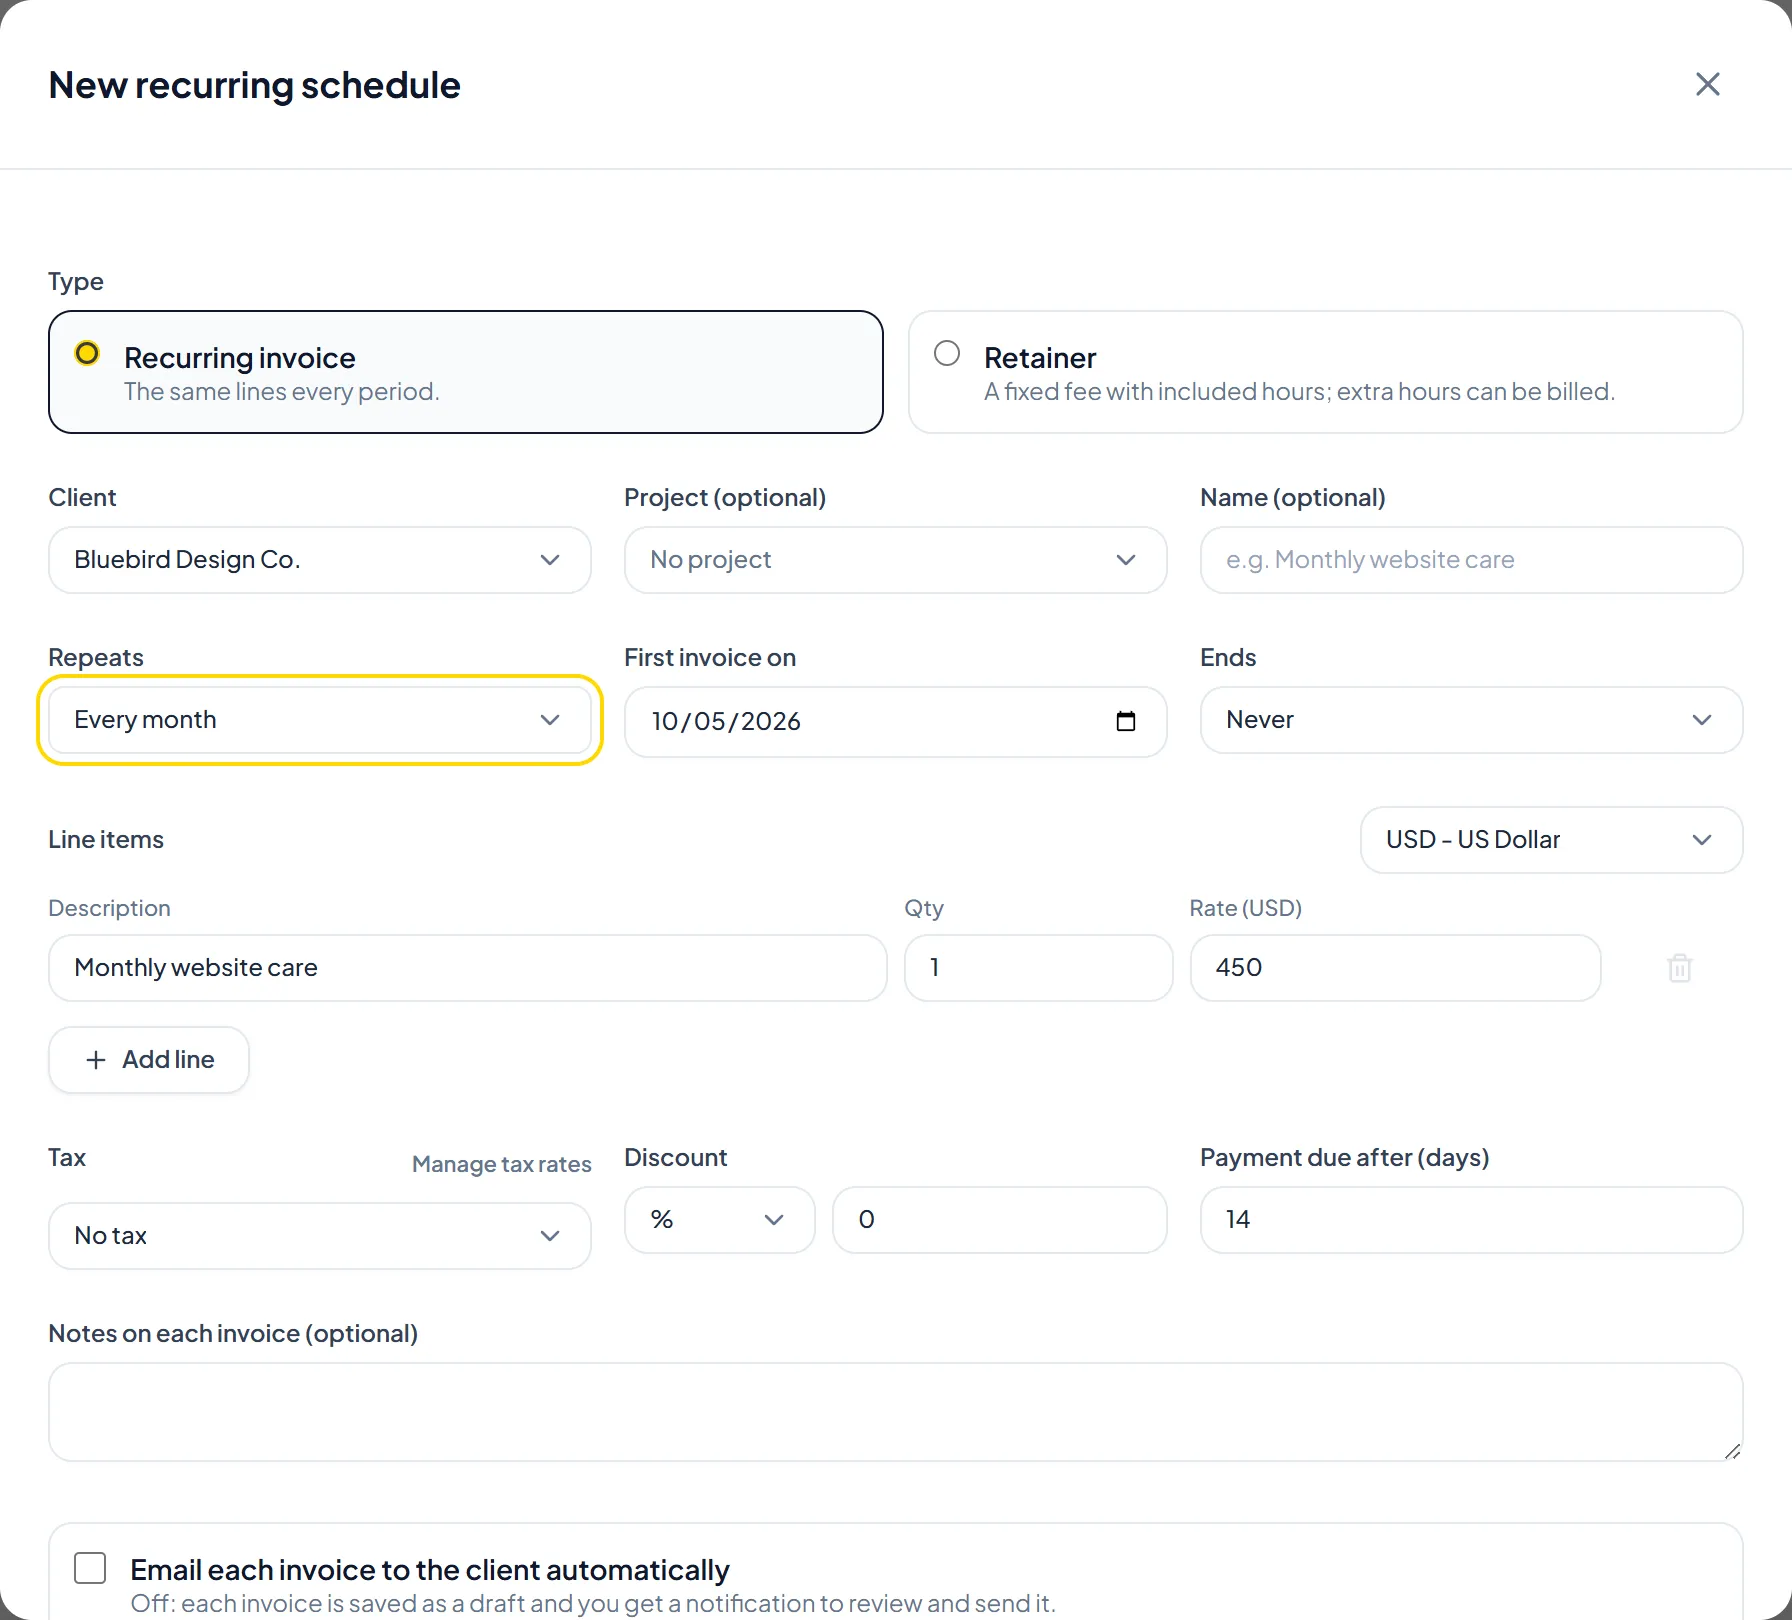1792x1620 pixels.
Task: Delete the Monthly website care line item
Action: click(x=1679, y=968)
